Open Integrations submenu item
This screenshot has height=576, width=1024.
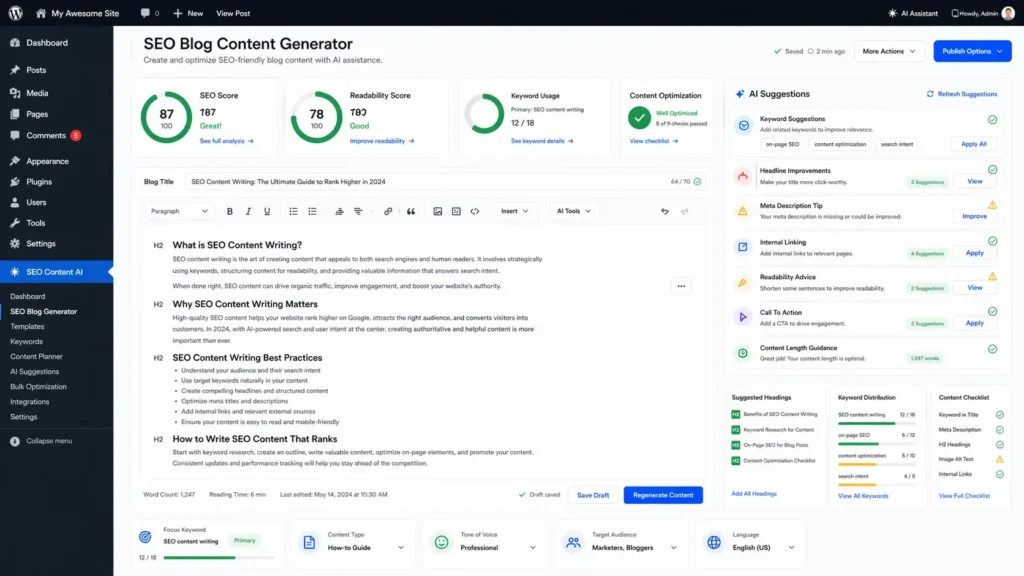tap(29, 402)
